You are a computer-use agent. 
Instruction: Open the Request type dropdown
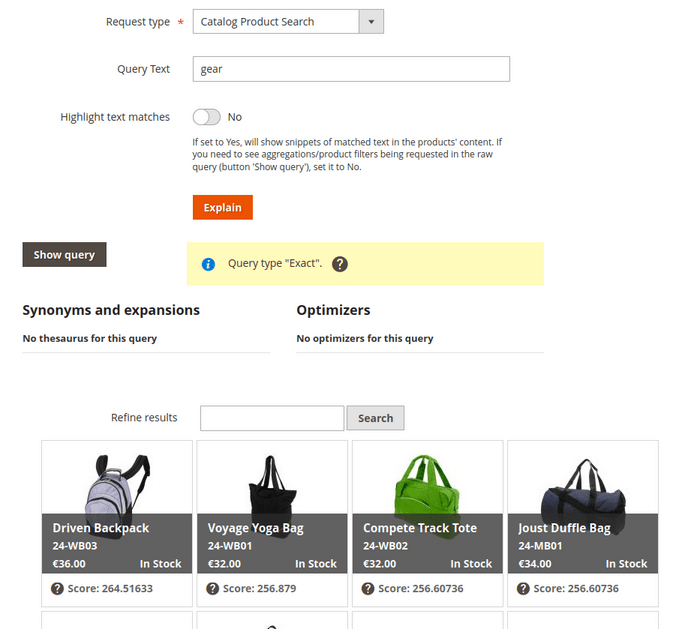[x=275, y=21]
